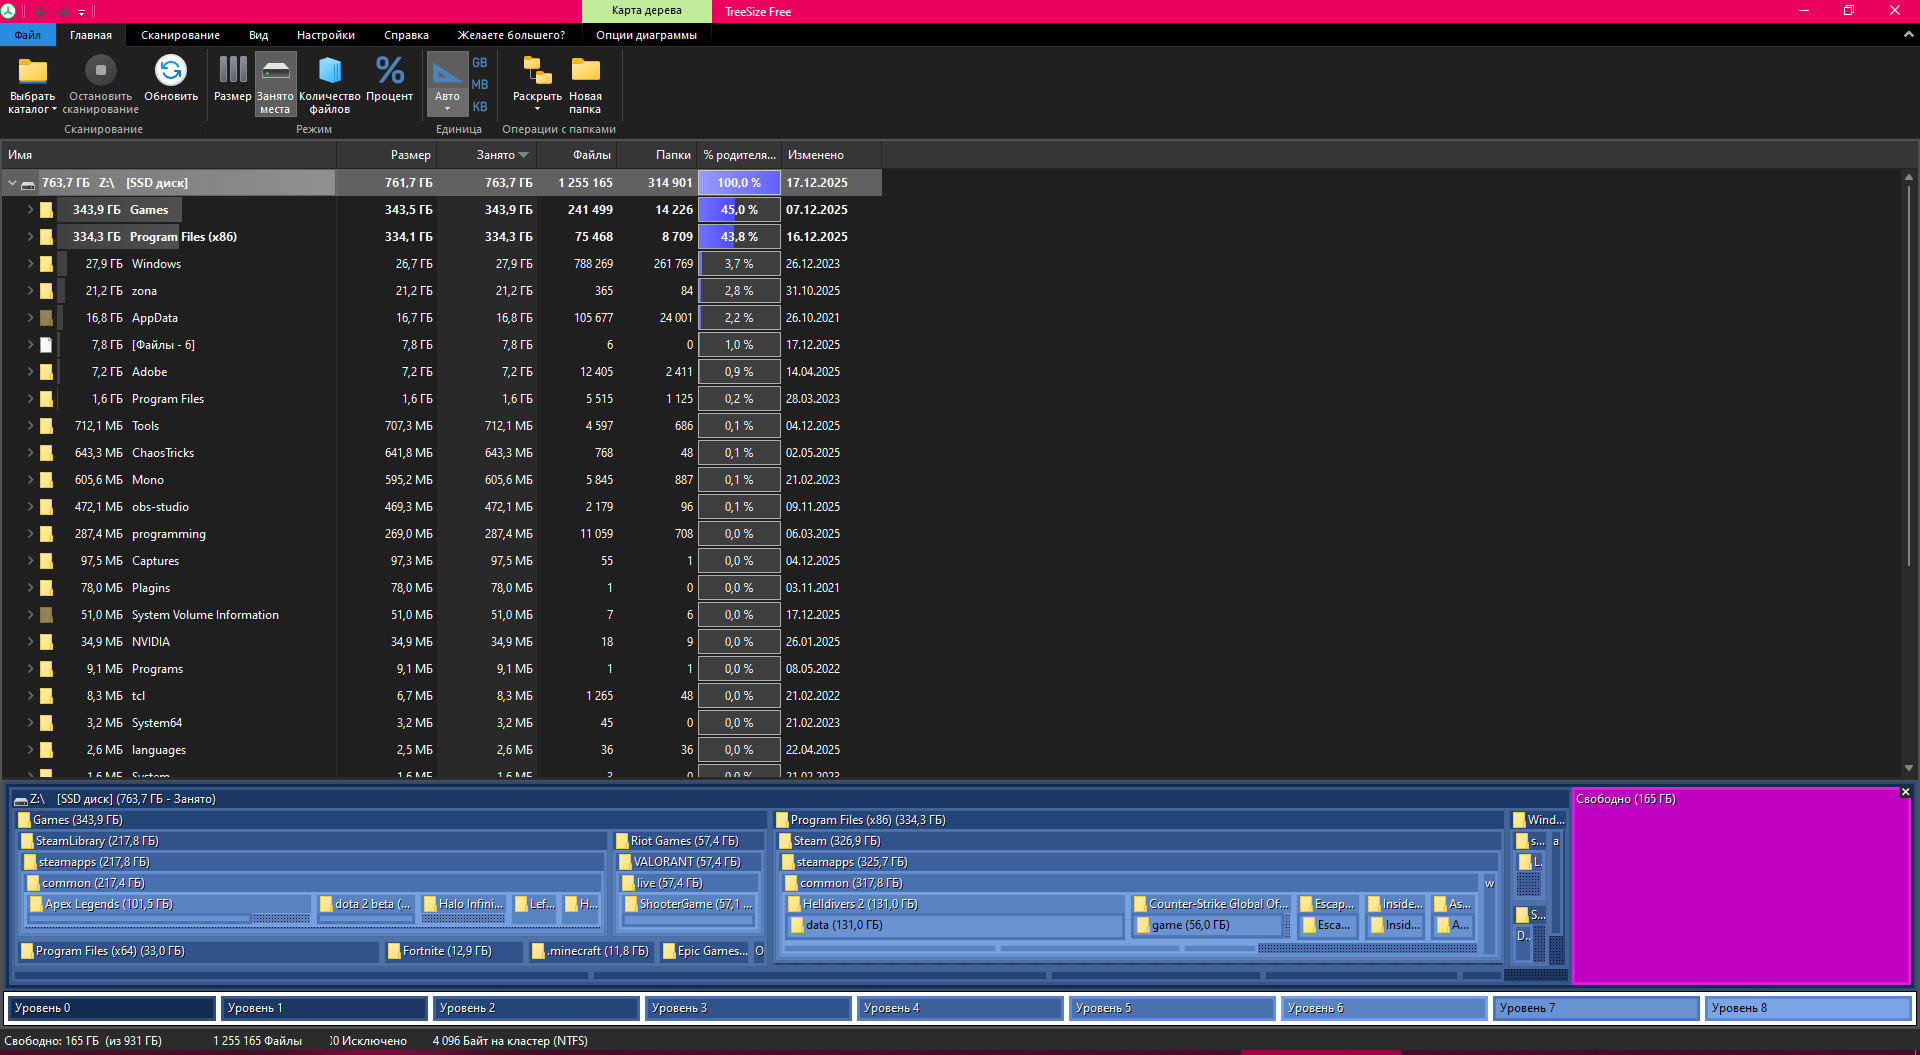This screenshot has width=1920, height=1055.
Task: Expand the AppData folder row
Action: (x=30, y=318)
